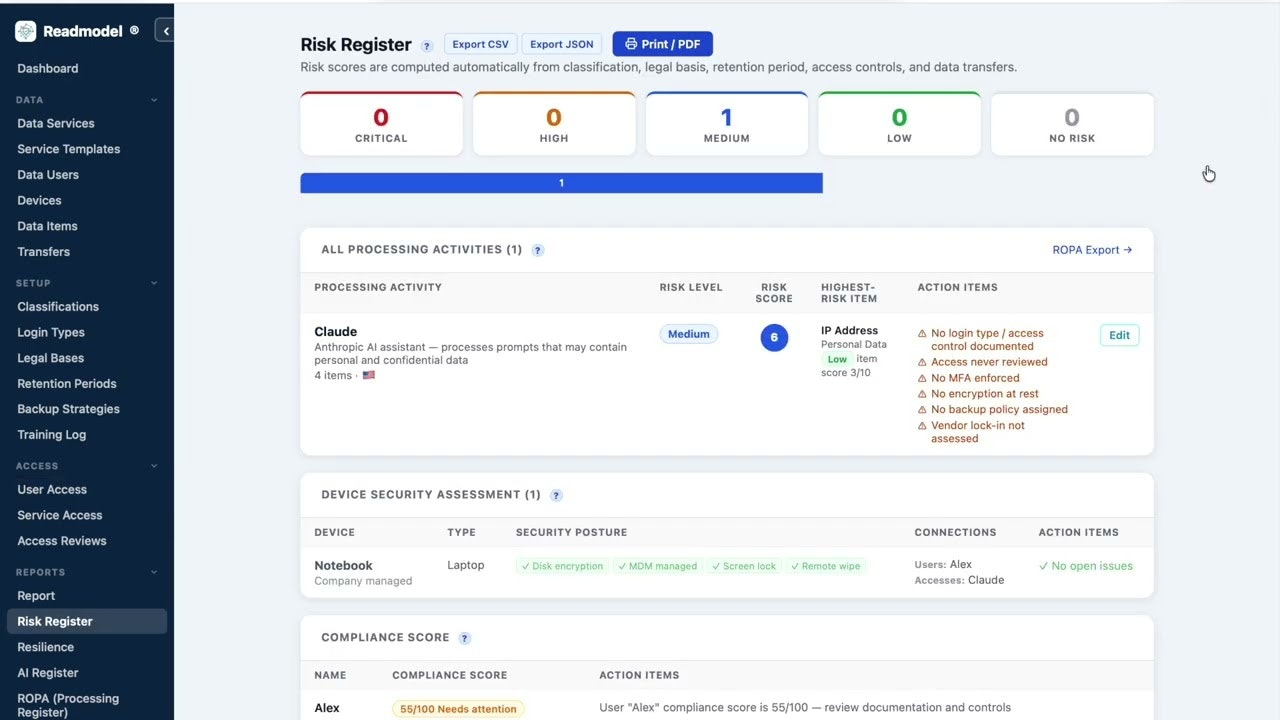1280x720 pixels.
Task: Collapse the sidebar with the chevron button
Action: tap(165, 31)
